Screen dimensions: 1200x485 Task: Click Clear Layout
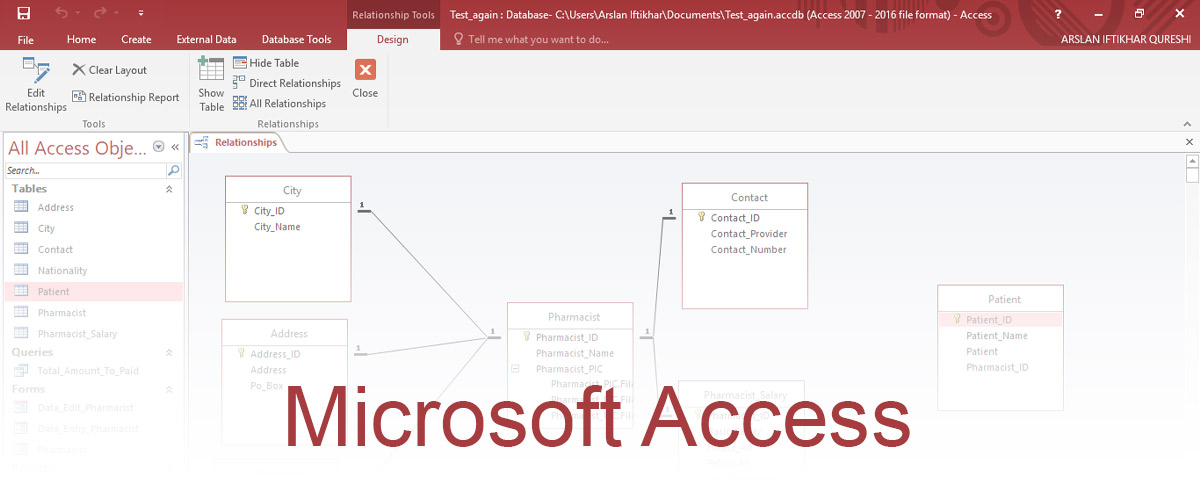pos(110,70)
